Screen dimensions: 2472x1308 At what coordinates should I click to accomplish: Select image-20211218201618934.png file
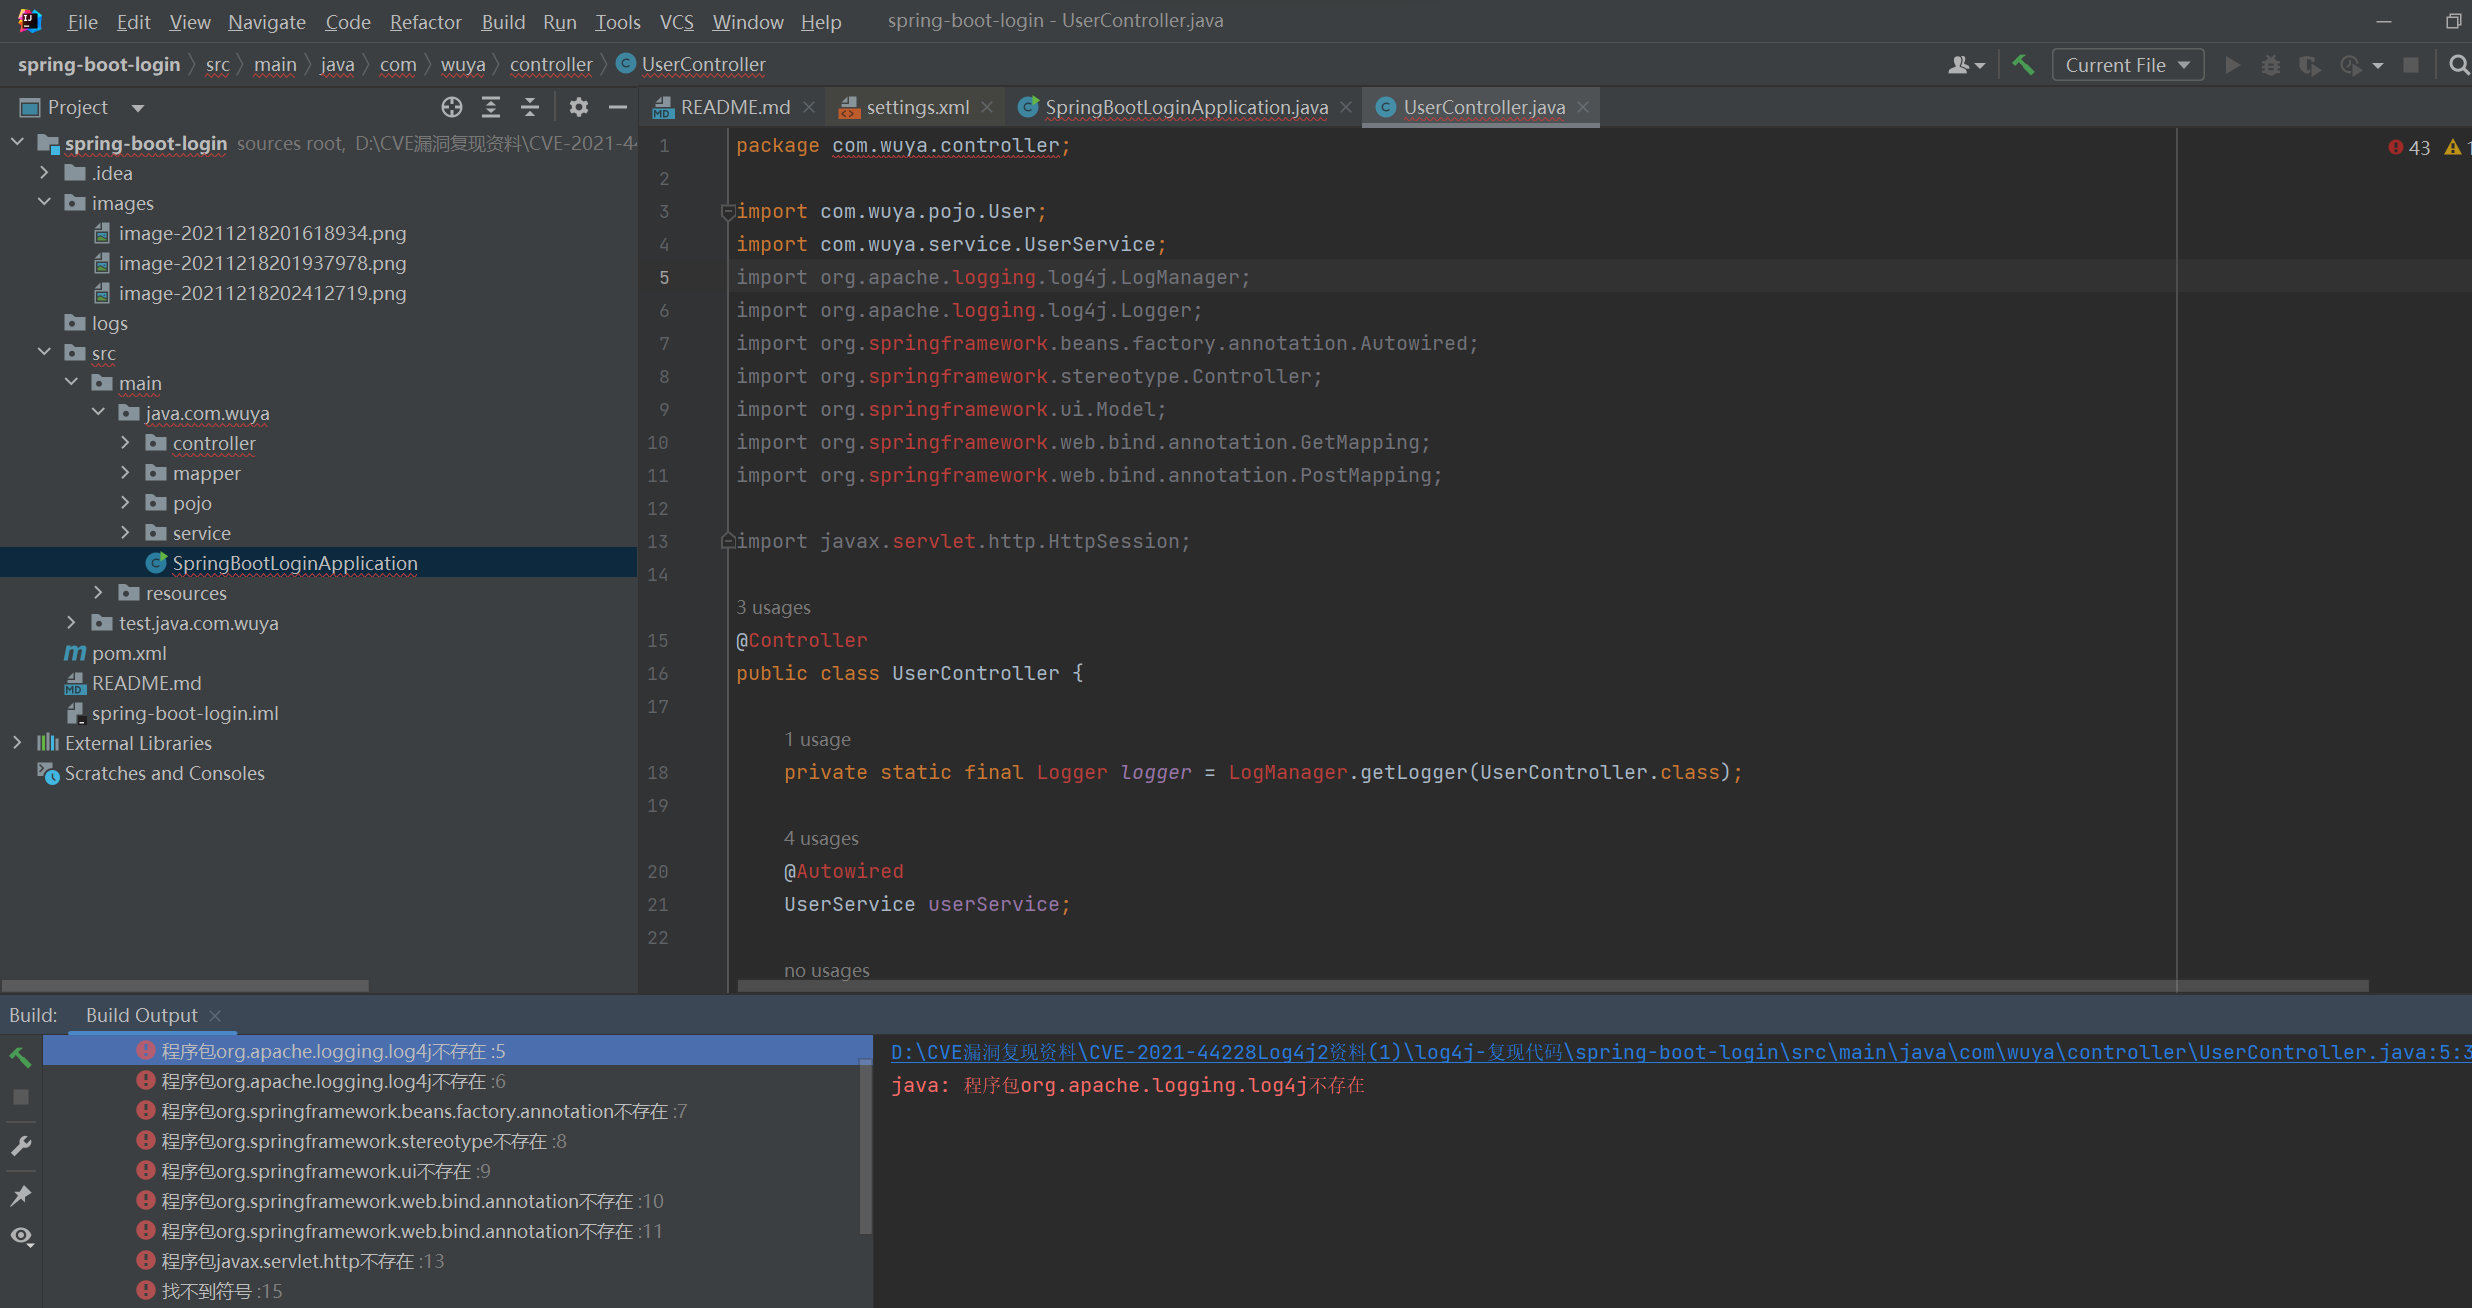(262, 233)
